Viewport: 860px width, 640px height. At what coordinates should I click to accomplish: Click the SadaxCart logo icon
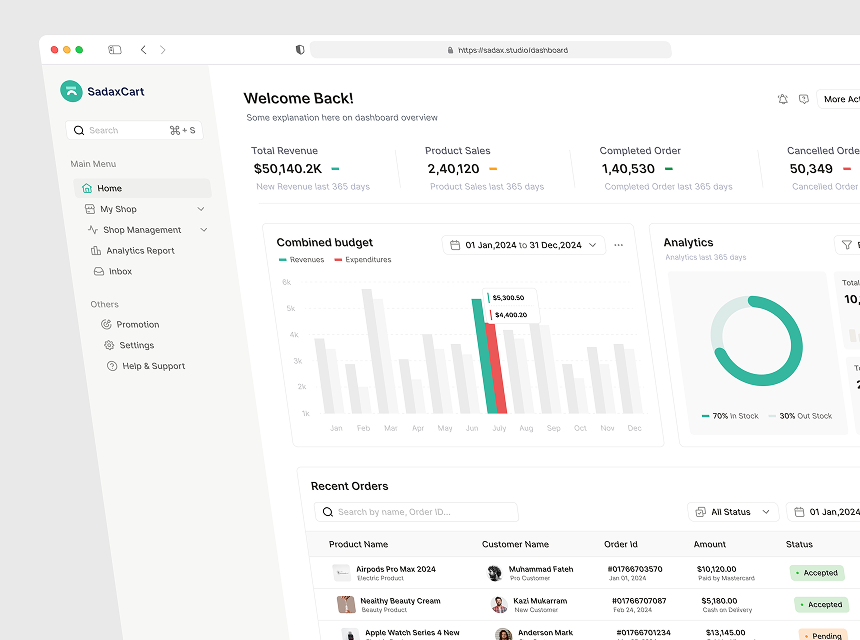71,91
